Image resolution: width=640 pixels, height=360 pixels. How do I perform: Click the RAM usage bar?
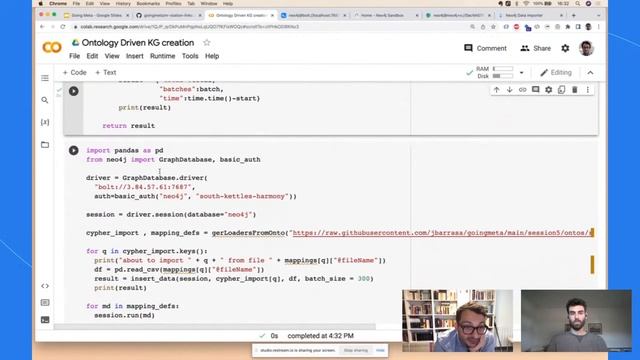503,69
